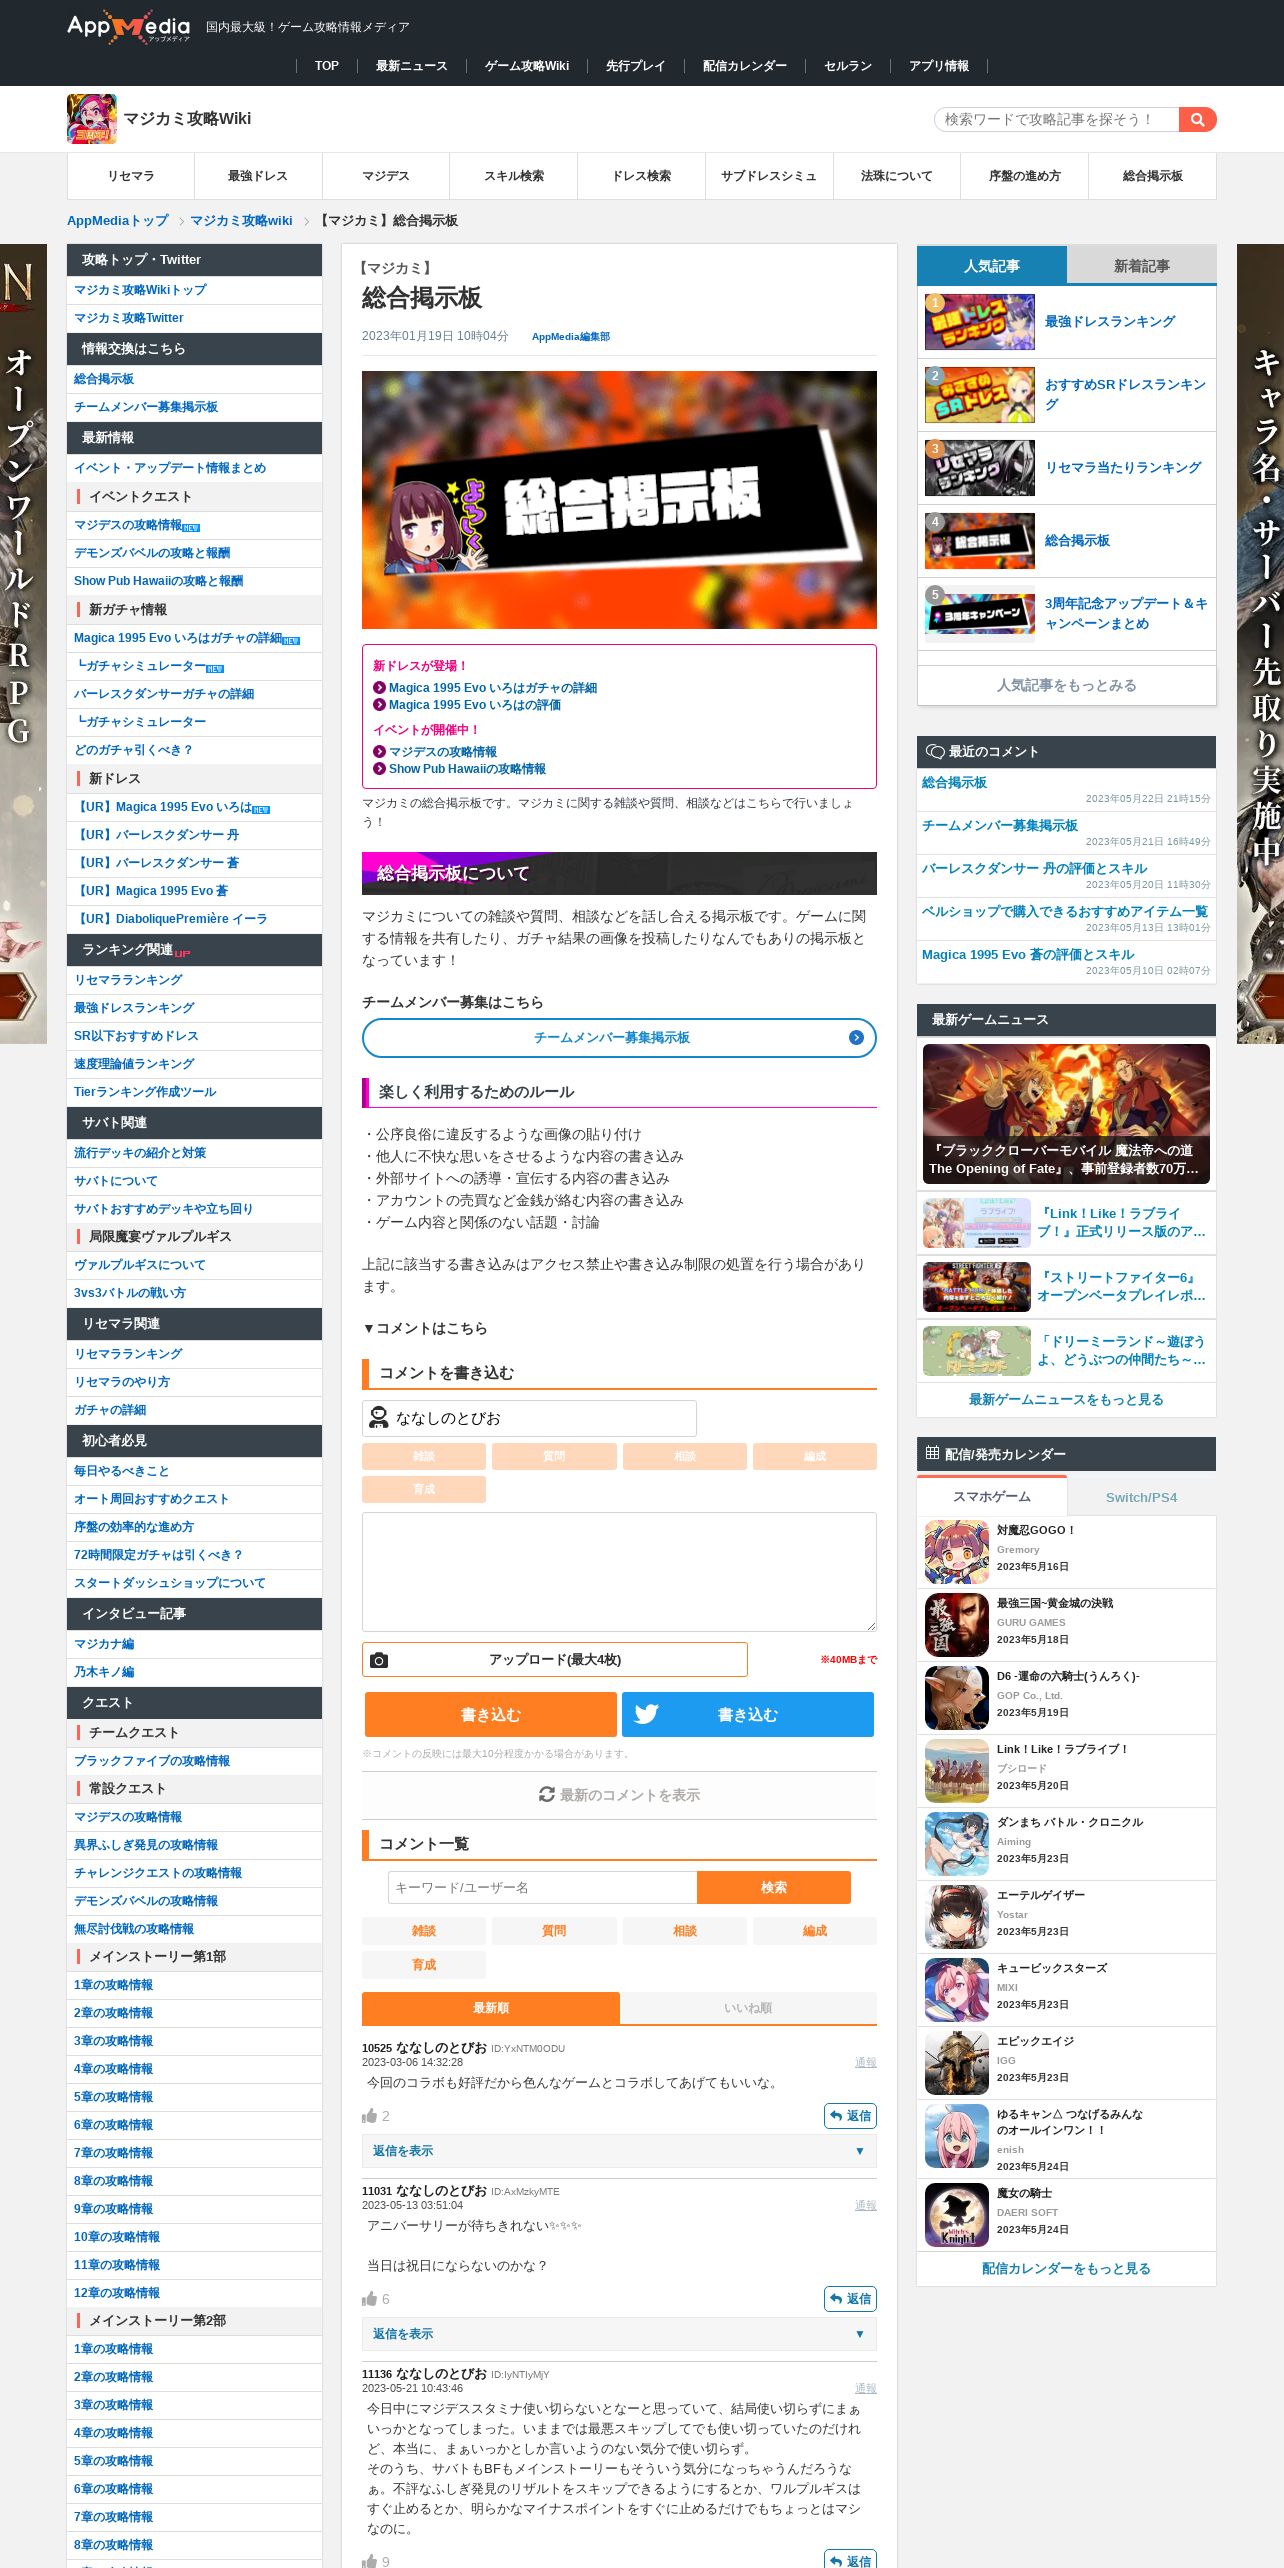Click the orange search magnifier button

[1197, 119]
